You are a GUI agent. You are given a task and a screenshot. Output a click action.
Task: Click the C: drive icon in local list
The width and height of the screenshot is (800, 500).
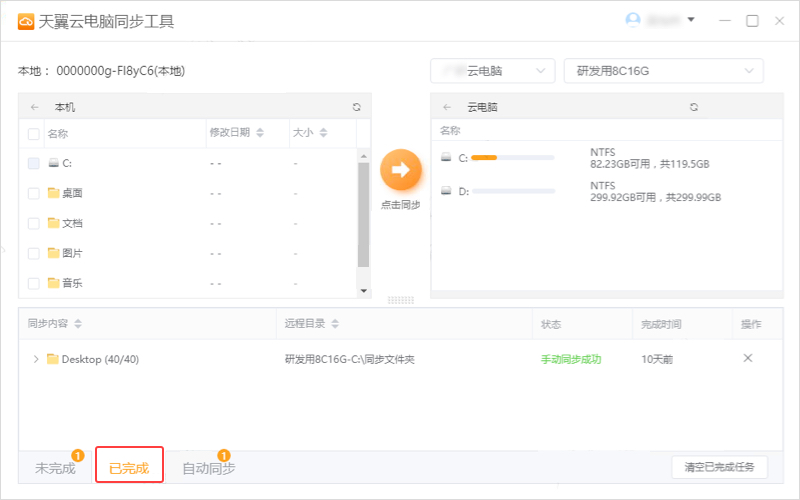pyautogui.click(x=54, y=163)
